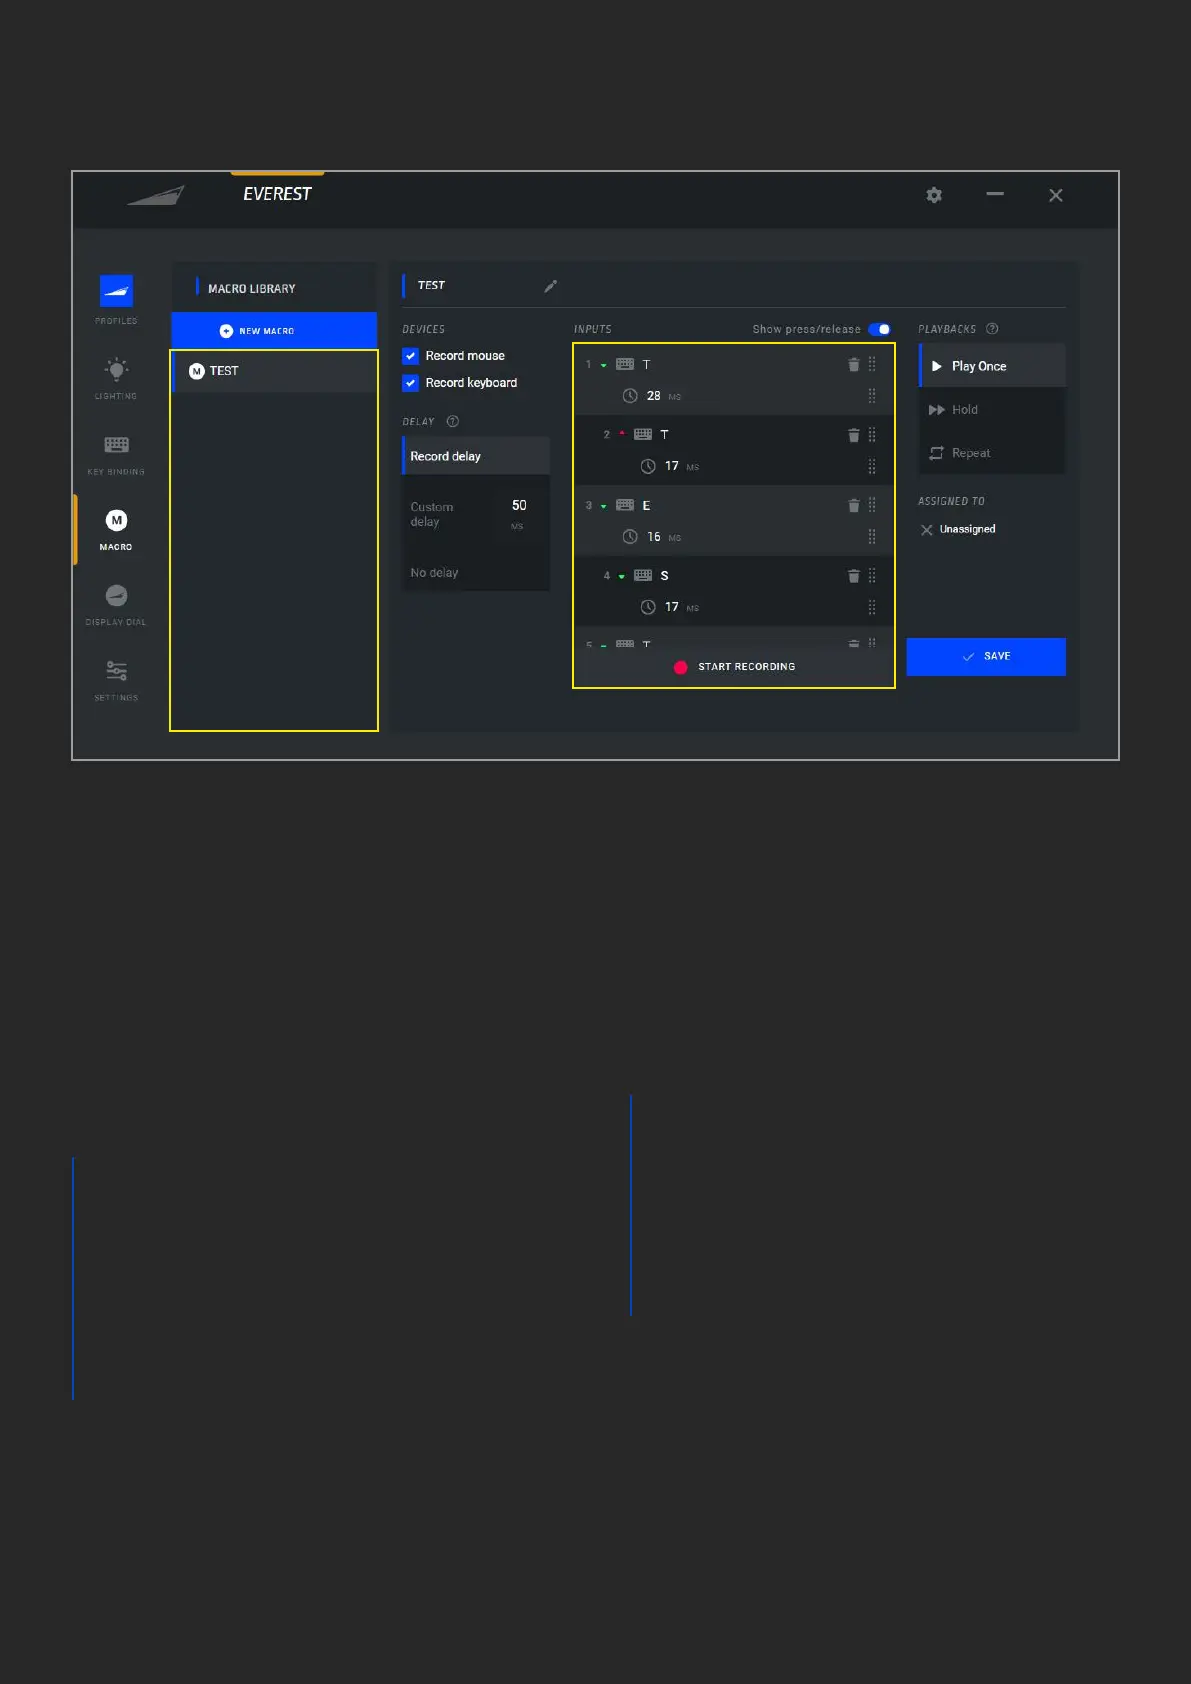The width and height of the screenshot is (1191, 1684).
Task: Toggle Record keyboard checkbox
Action: tap(410, 383)
